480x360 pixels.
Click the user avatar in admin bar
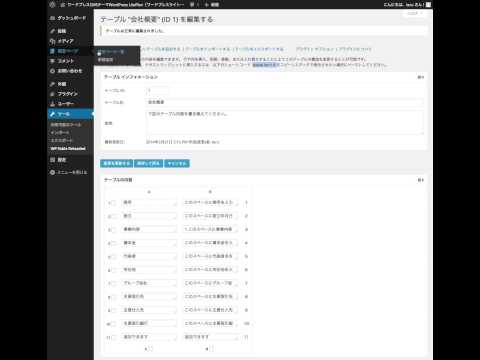429,5
